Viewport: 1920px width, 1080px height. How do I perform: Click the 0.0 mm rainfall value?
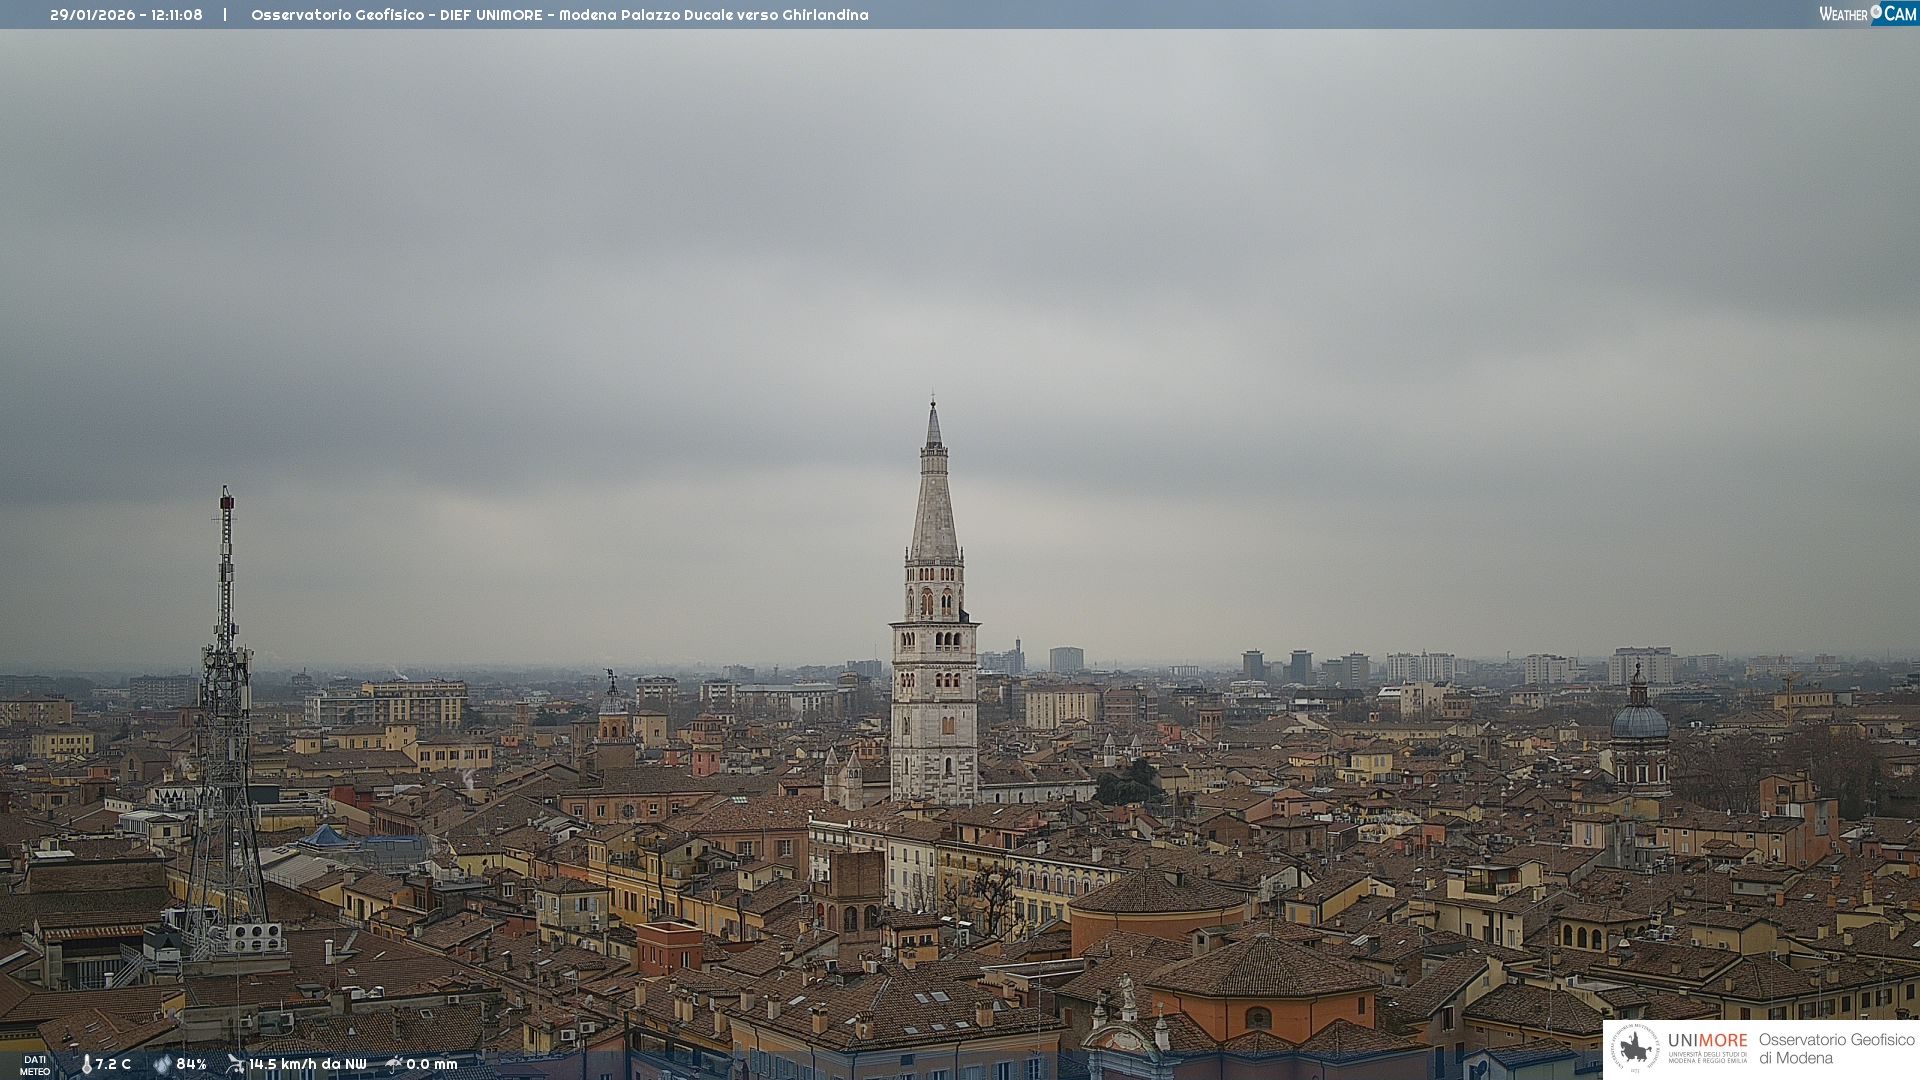click(432, 1065)
